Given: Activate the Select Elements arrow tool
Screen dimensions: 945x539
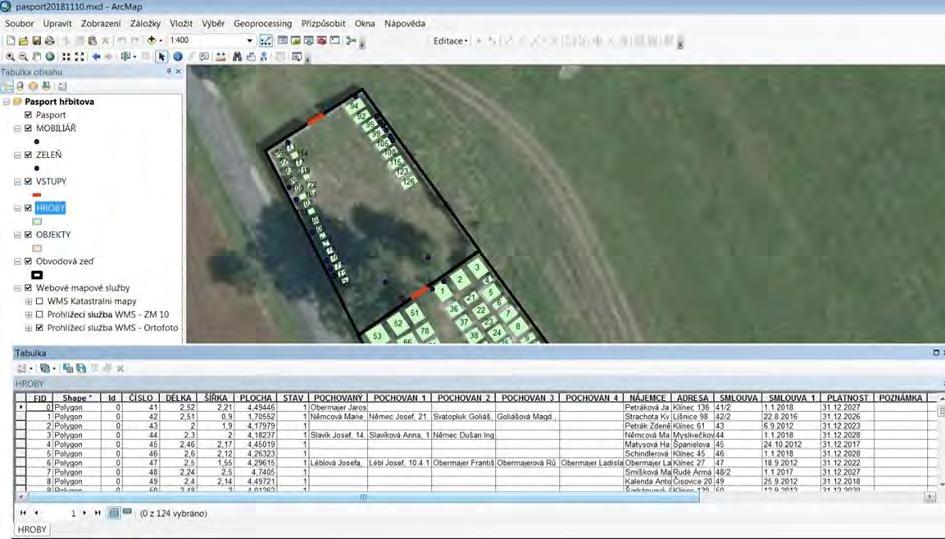Looking at the screenshot, I should [161, 57].
